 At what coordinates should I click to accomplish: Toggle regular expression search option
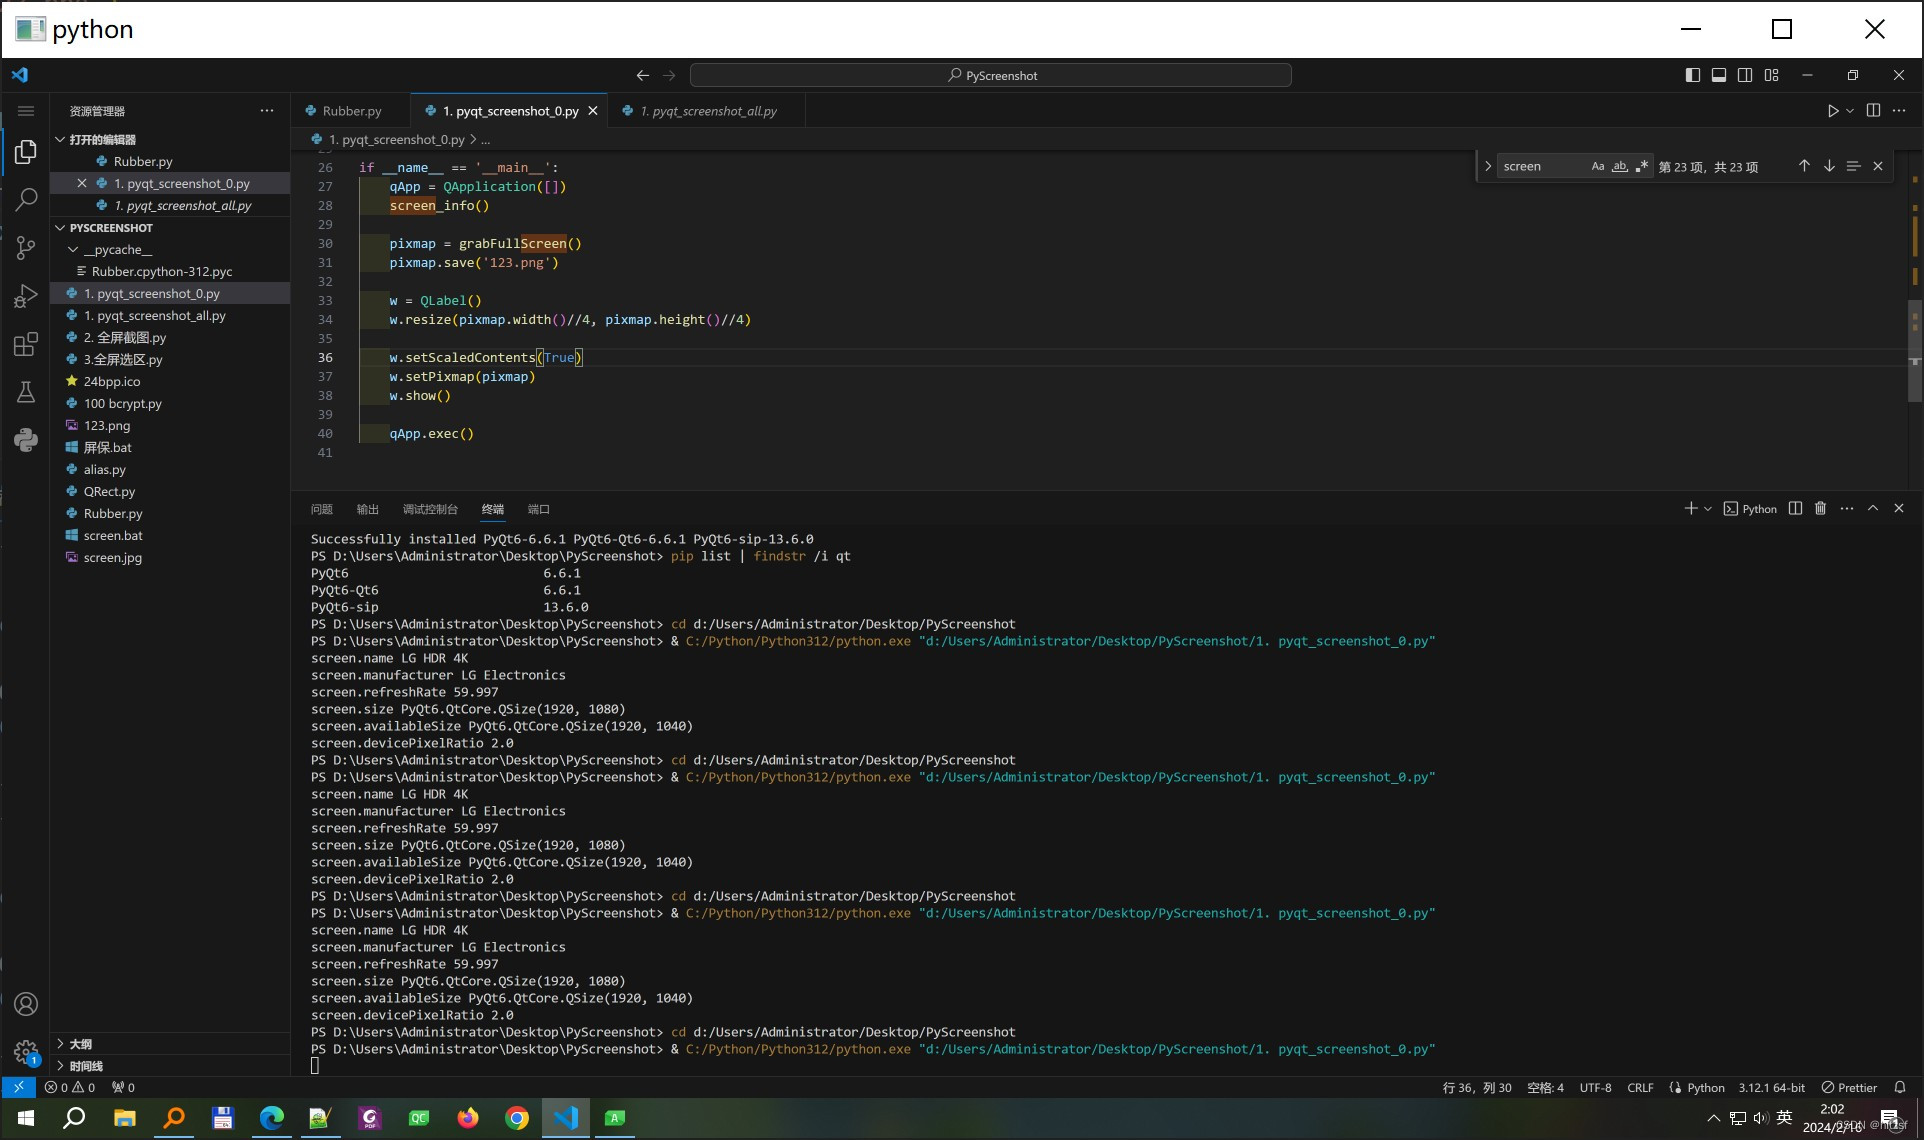click(x=1641, y=167)
